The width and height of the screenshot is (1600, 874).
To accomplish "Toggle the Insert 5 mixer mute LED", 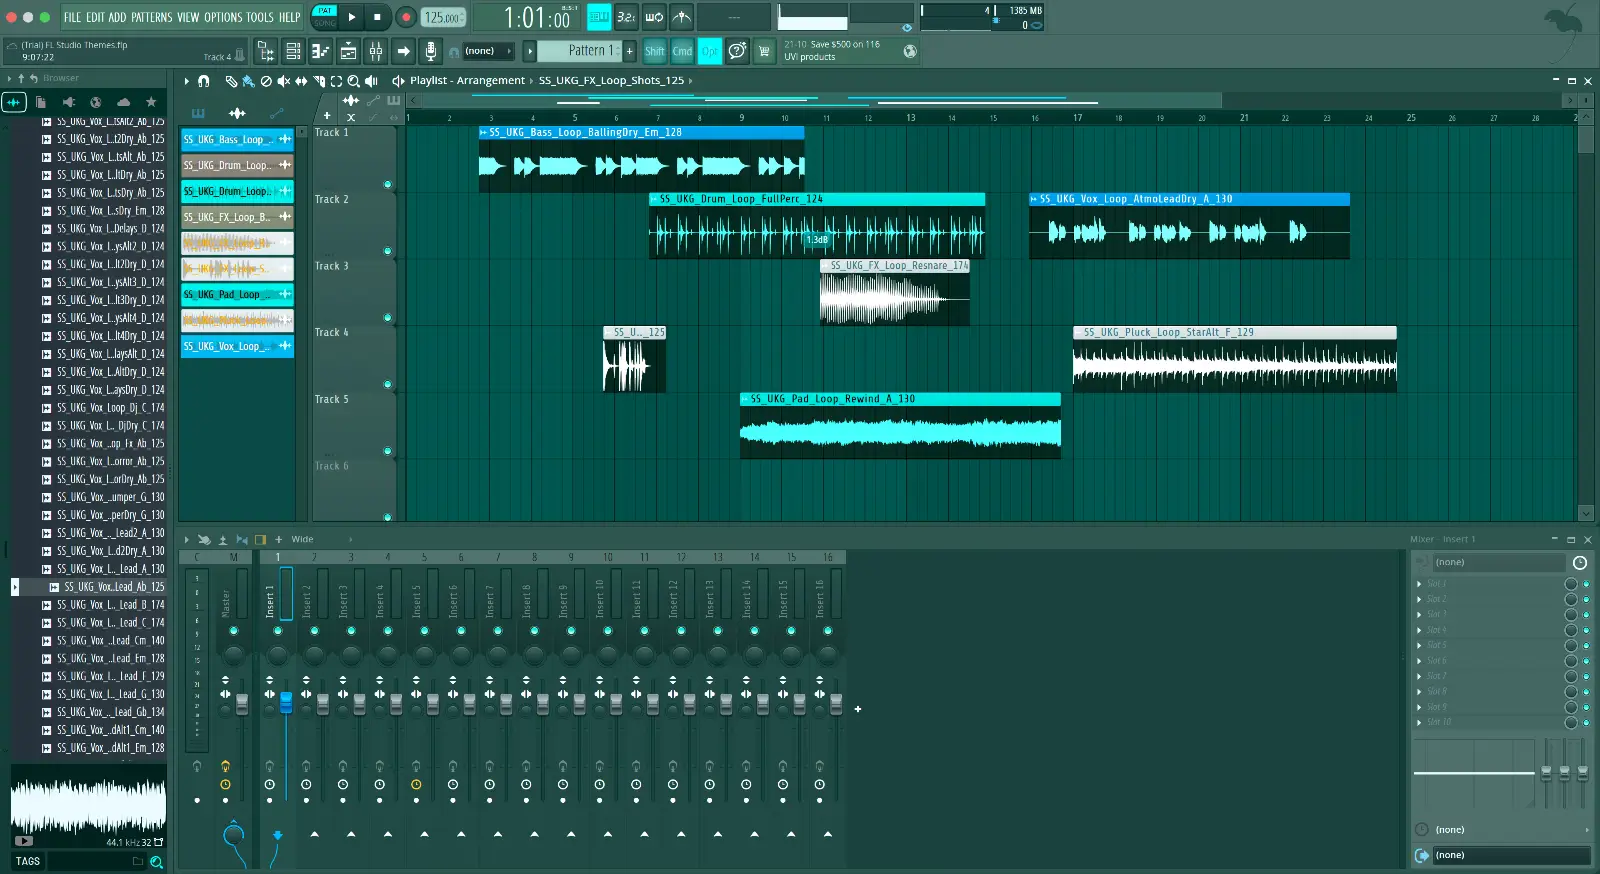I will click(424, 631).
